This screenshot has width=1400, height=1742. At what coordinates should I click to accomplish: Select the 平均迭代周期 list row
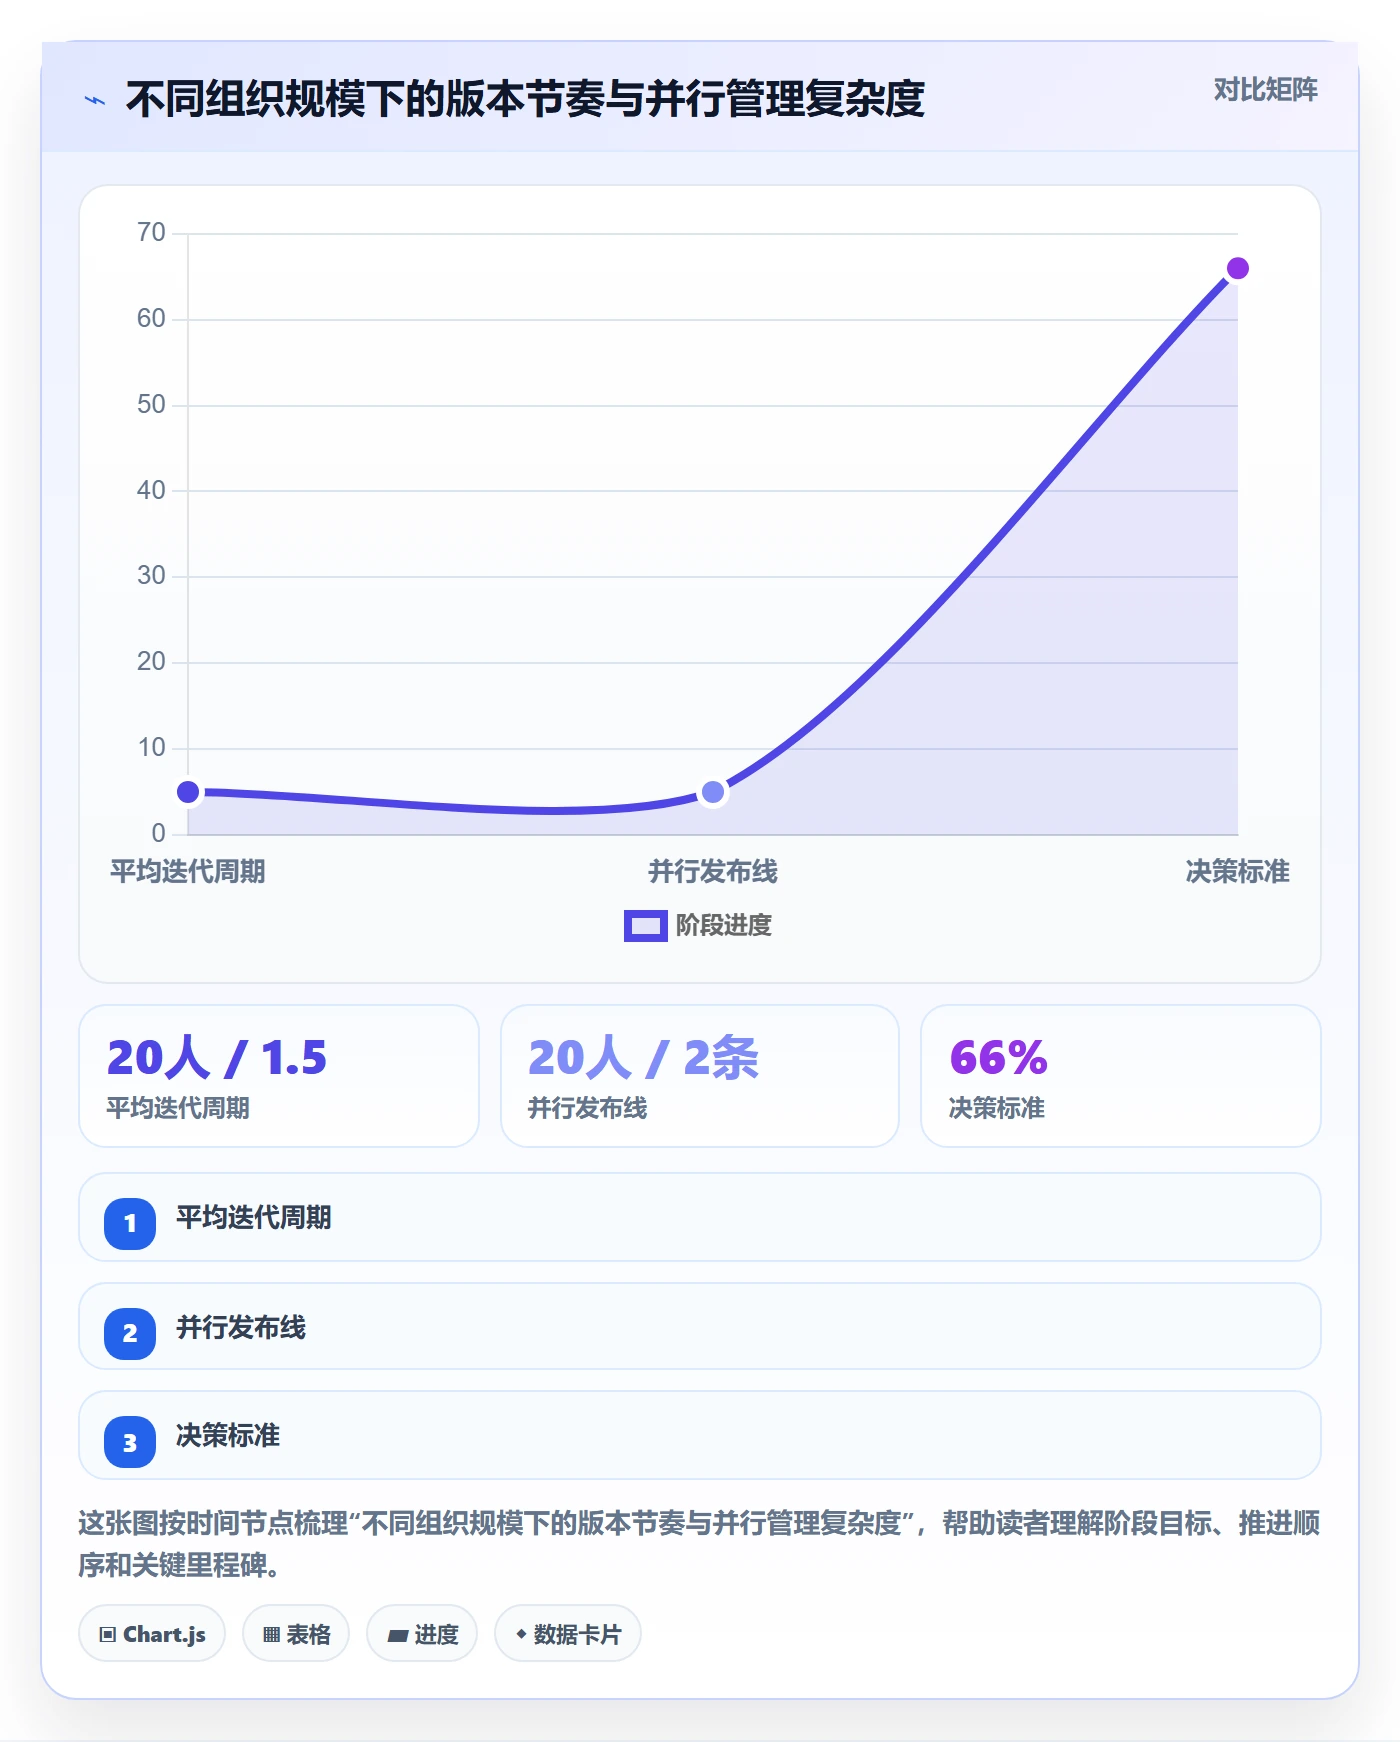click(700, 1217)
